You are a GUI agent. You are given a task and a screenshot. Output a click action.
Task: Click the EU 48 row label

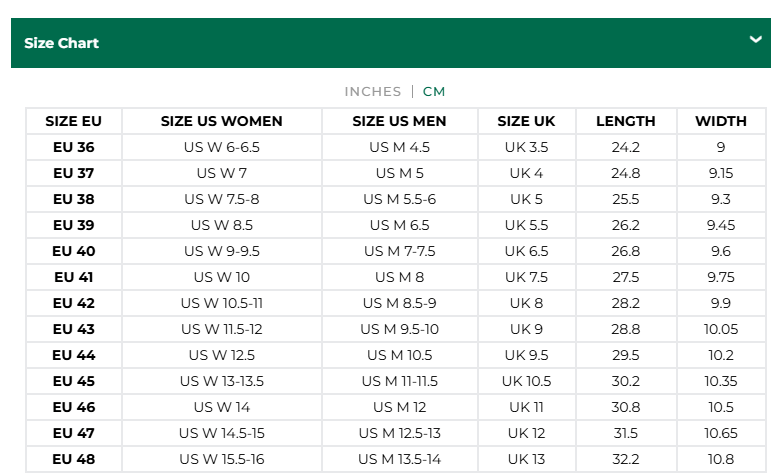coord(74,459)
